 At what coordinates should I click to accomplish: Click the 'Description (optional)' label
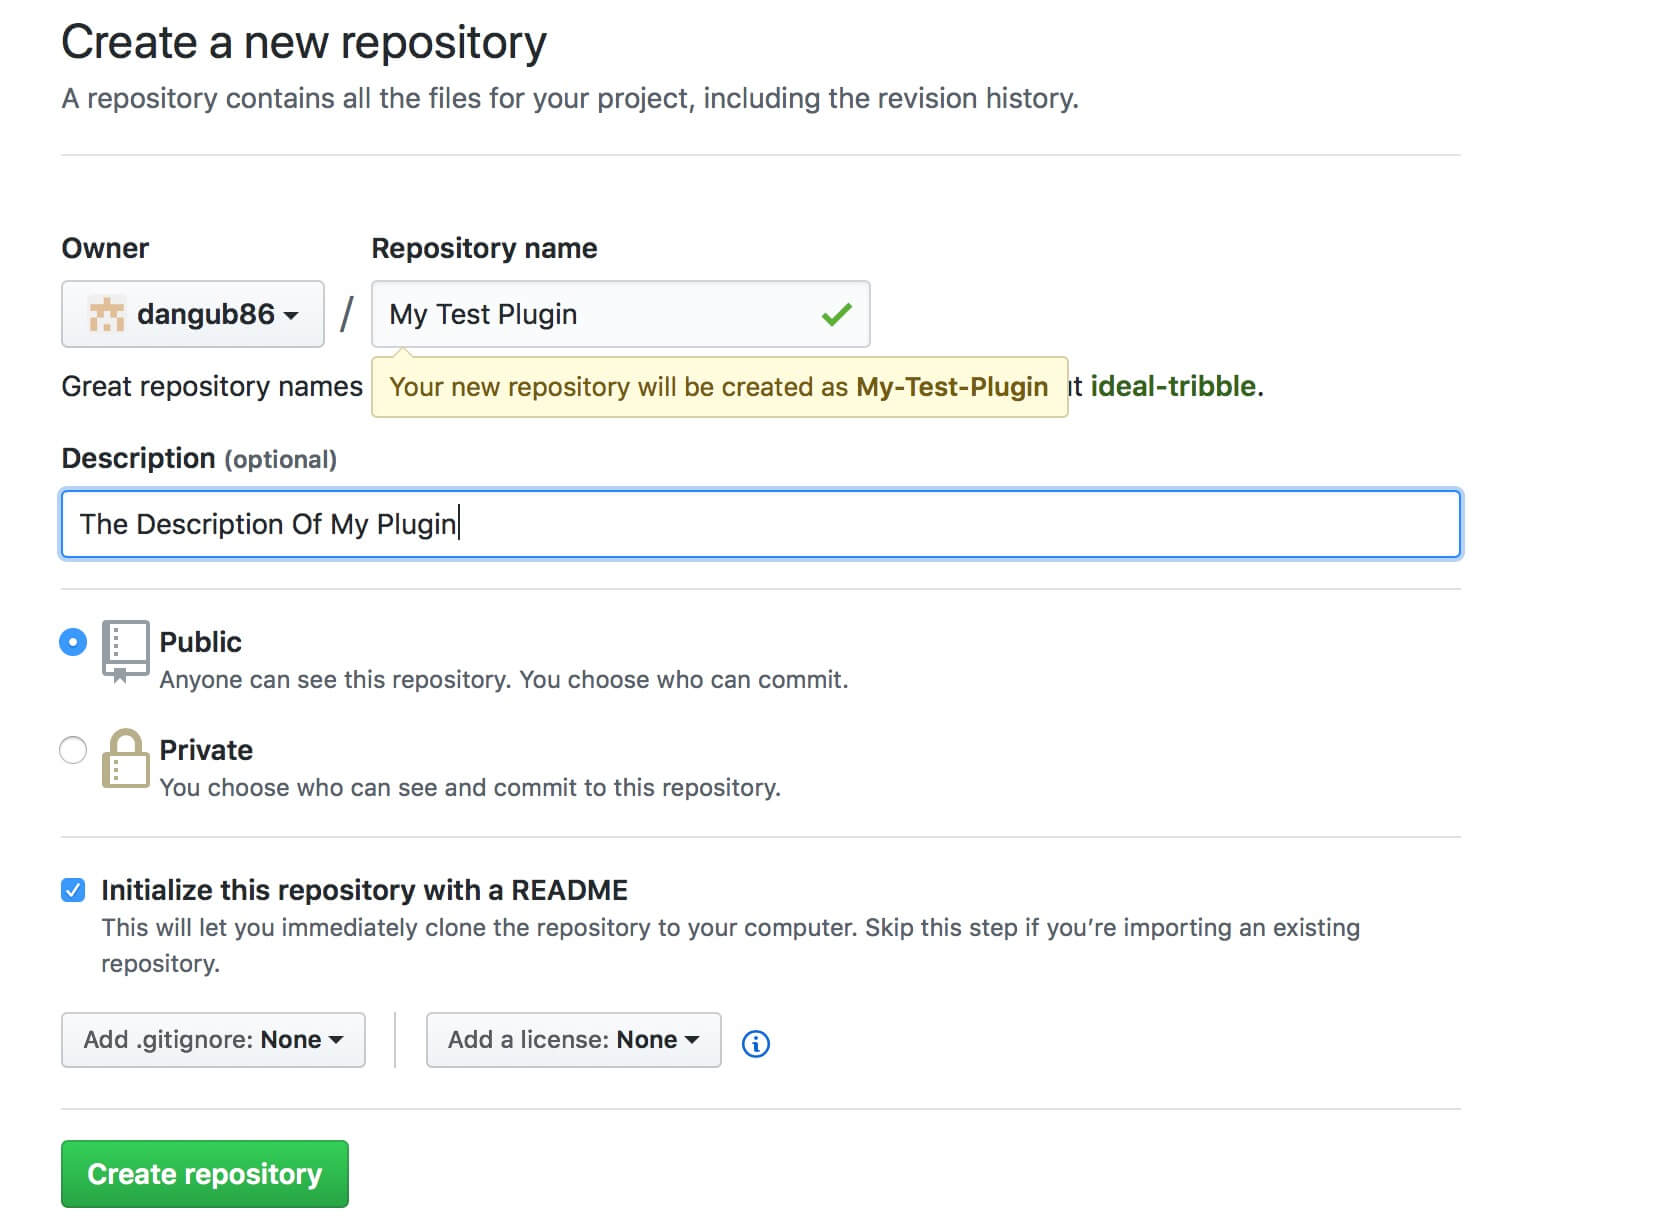pos(199,458)
